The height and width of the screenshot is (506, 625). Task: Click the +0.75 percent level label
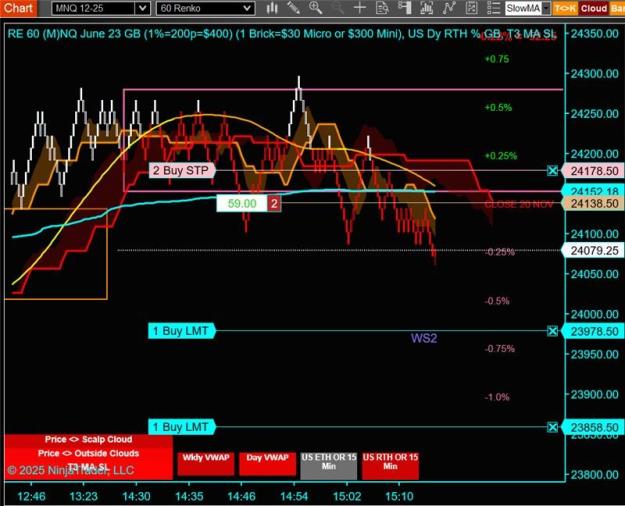497,59
